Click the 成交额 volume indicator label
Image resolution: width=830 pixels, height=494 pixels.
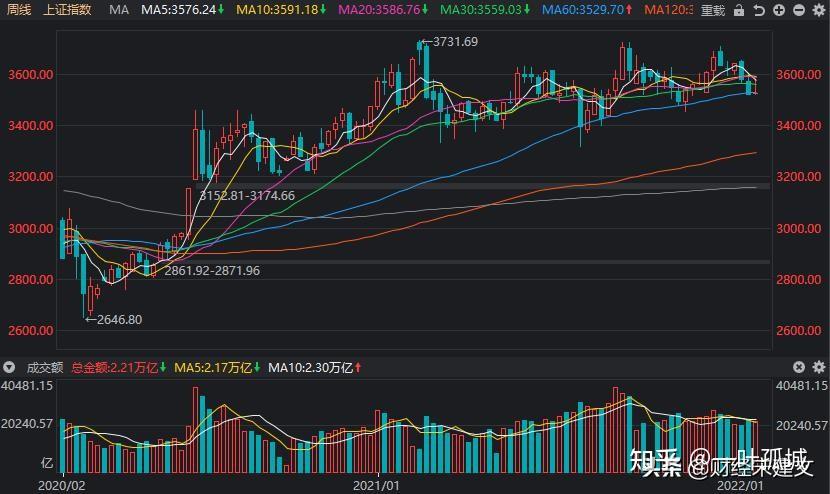42,367
